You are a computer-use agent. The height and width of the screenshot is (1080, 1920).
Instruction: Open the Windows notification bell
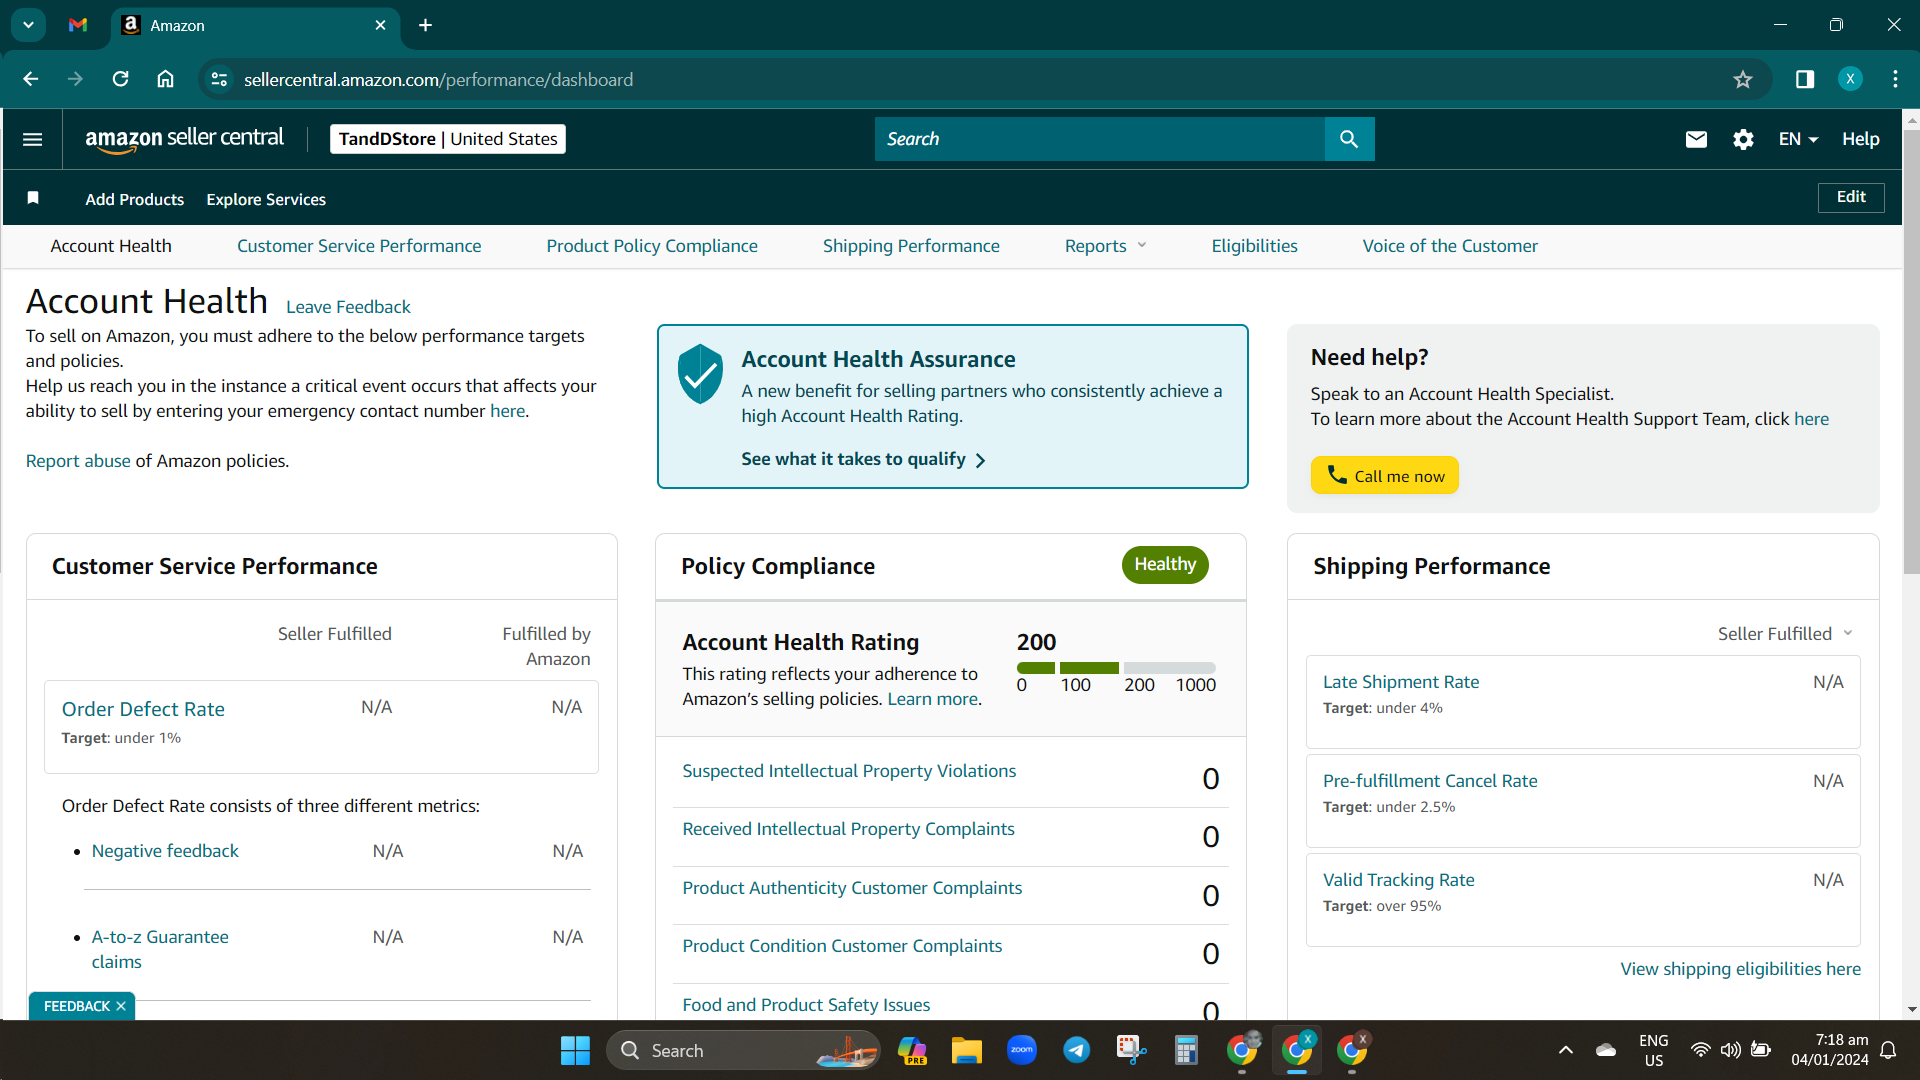pos(1888,1050)
